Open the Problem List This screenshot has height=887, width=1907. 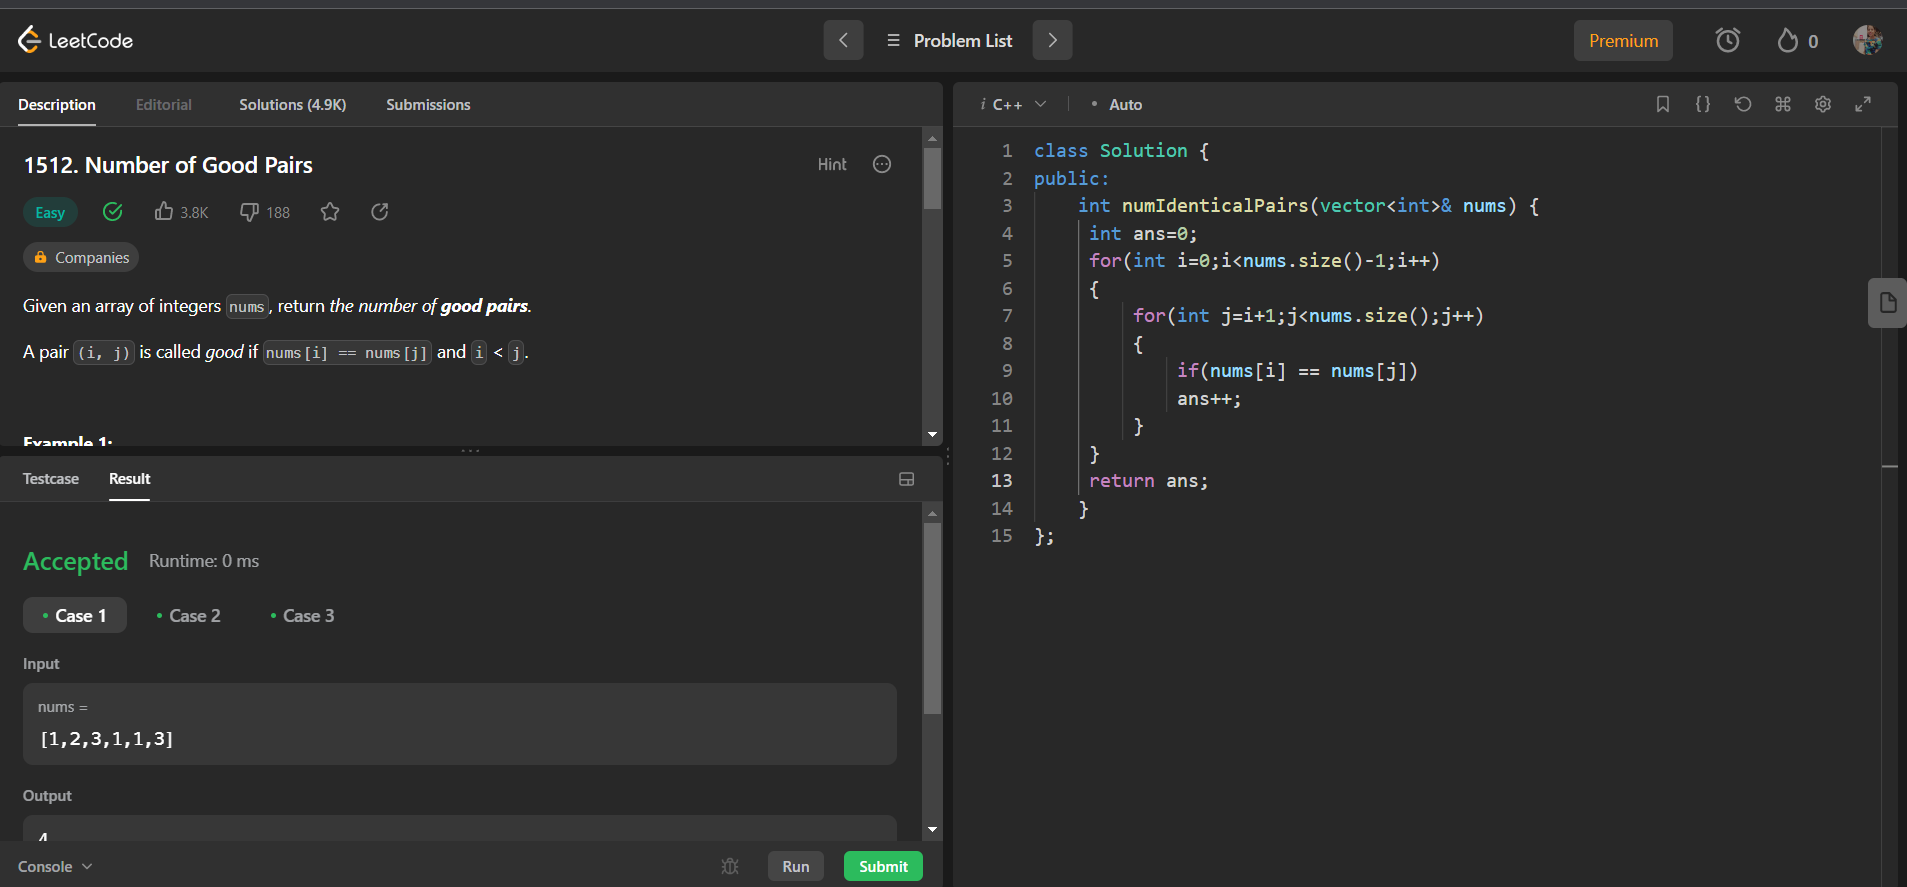(x=949, y=40)
